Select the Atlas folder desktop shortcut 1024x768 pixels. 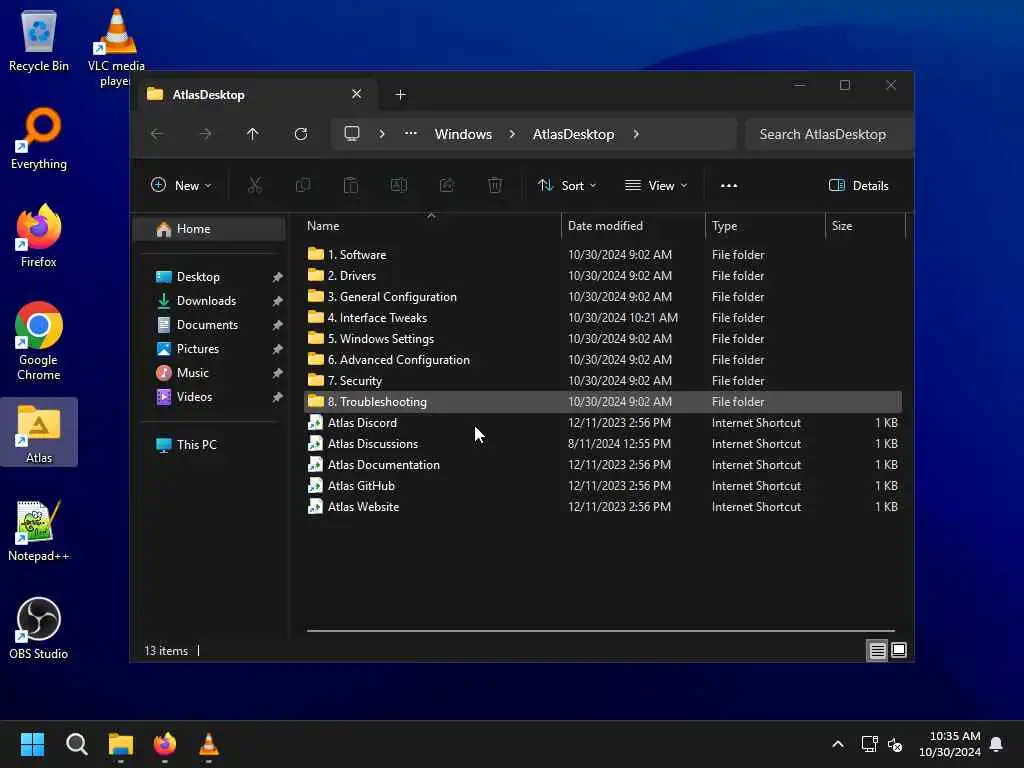(39, 432)
